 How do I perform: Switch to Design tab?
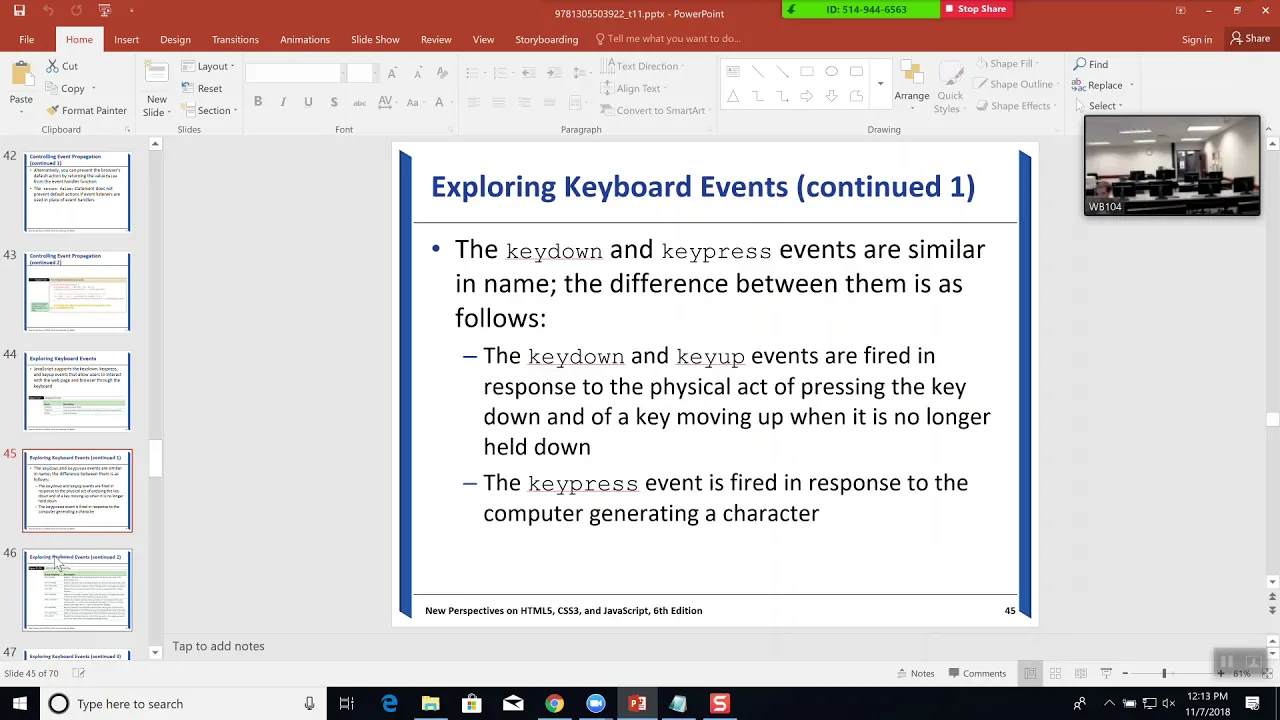click(x=175, y=39)
